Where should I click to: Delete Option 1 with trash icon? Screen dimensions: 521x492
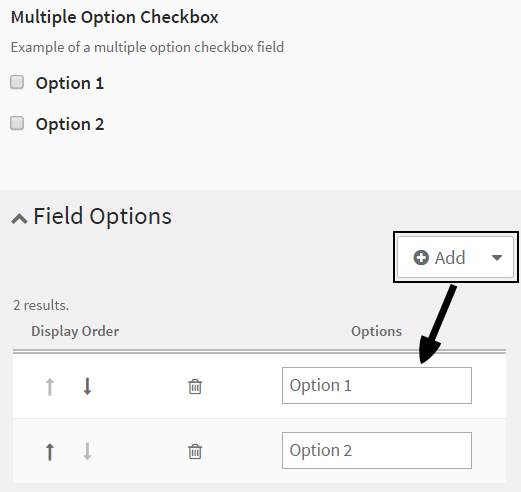click(195, 387)
